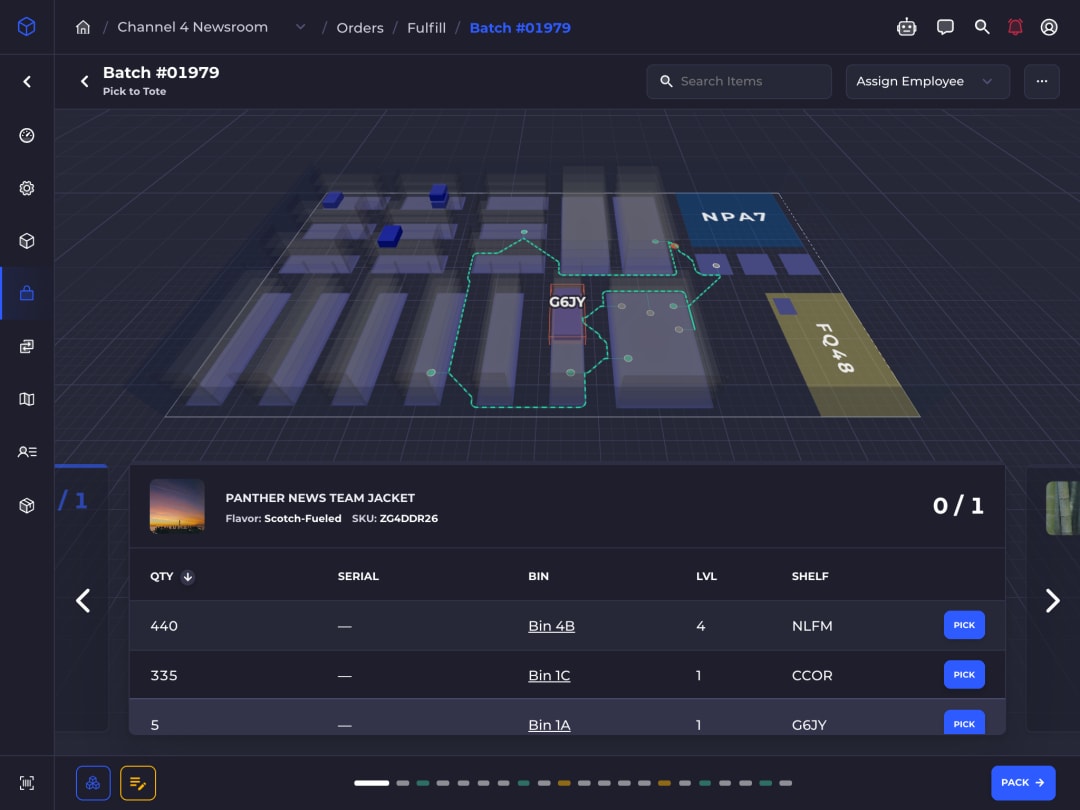Screen dimensions: 1080x810
Task: Click the PACK button
Action: (x=1023, y=783)
